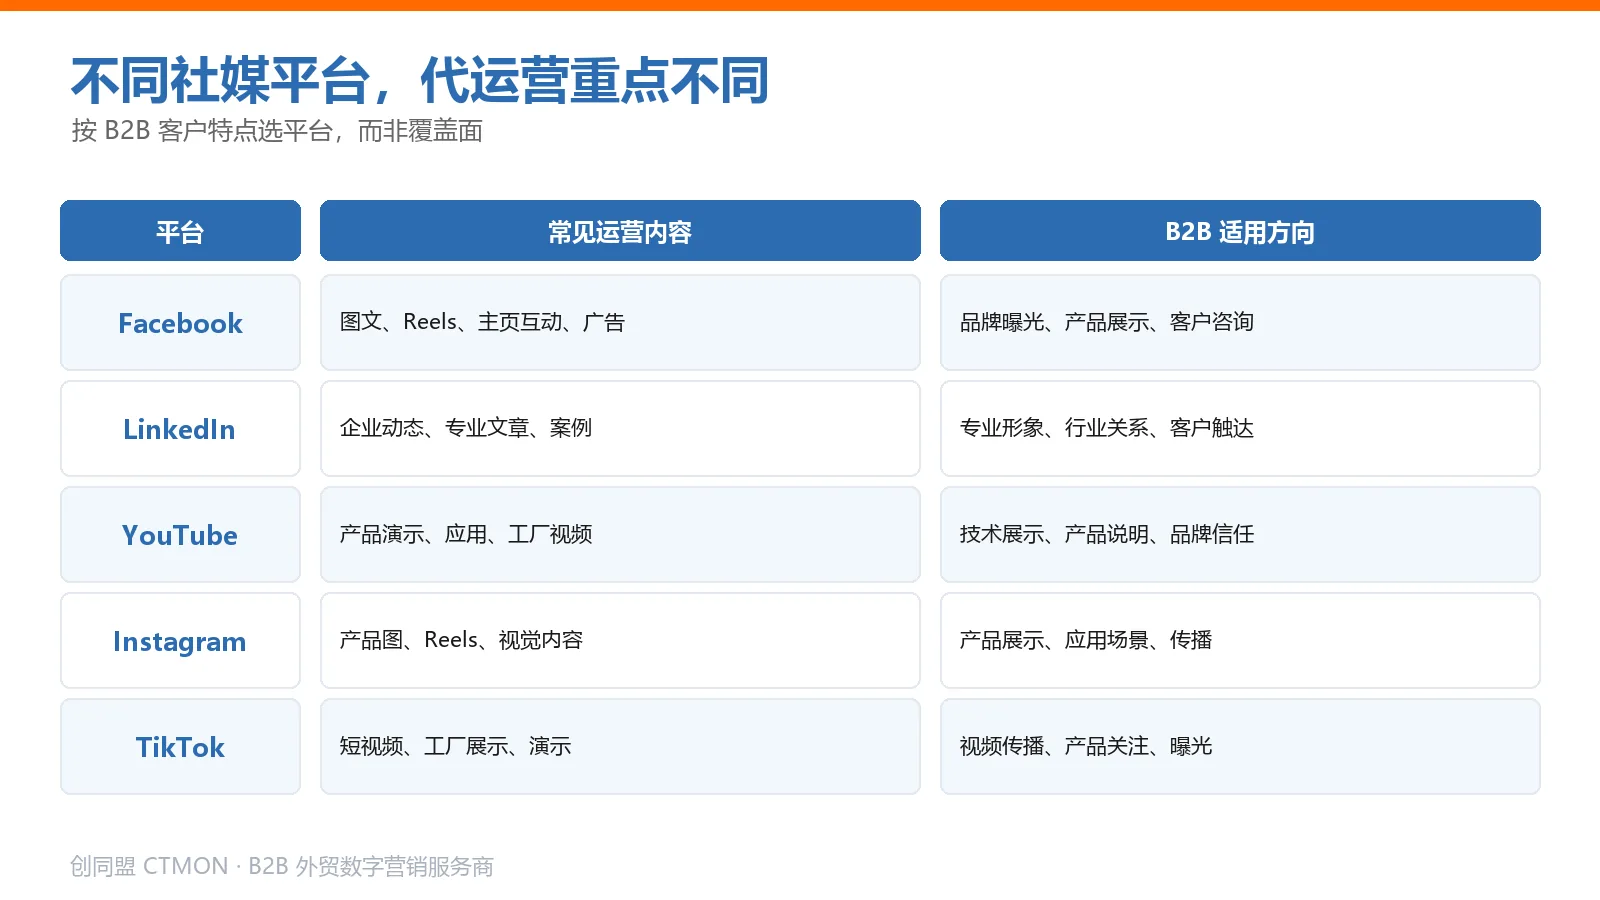The width and height of the screenshot is (1600, 900).
Task: Click cell 企业动态、专业文章、案例
Action: pos(620,429)
